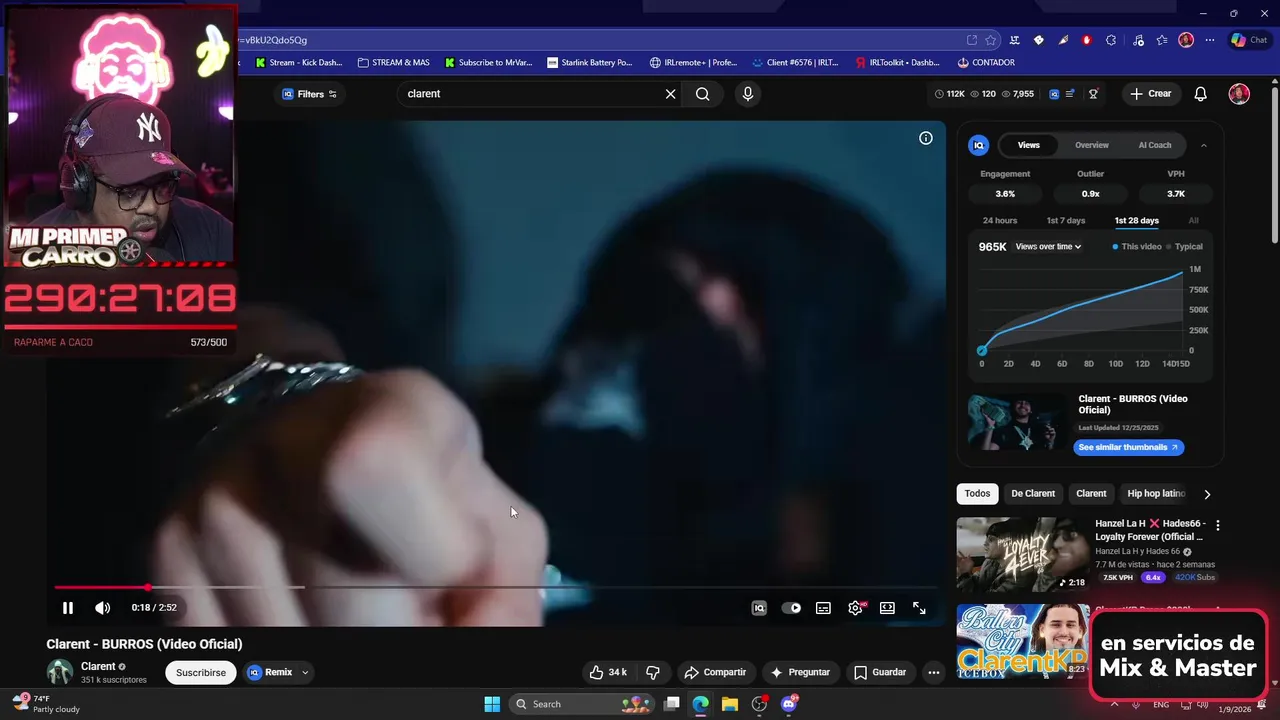Viewport: 1280px width, 720px height.
Task: Favorite this page with the star icon
Action: click(991, 40)
